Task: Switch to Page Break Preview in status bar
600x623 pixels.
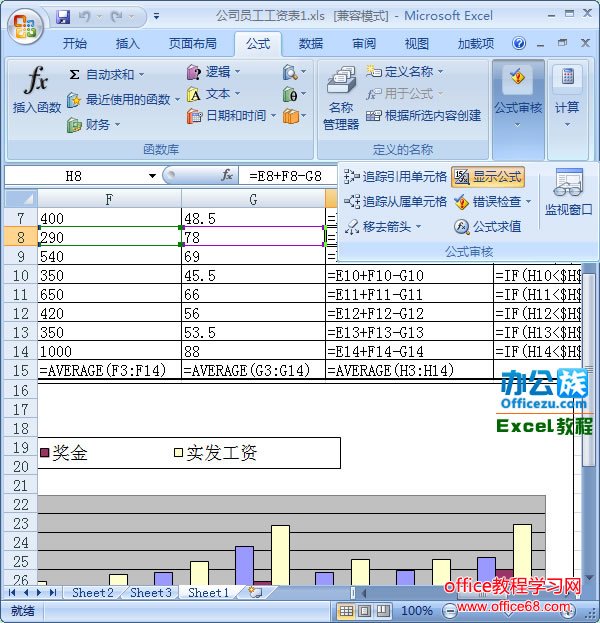Action: [x=383, y=610]
